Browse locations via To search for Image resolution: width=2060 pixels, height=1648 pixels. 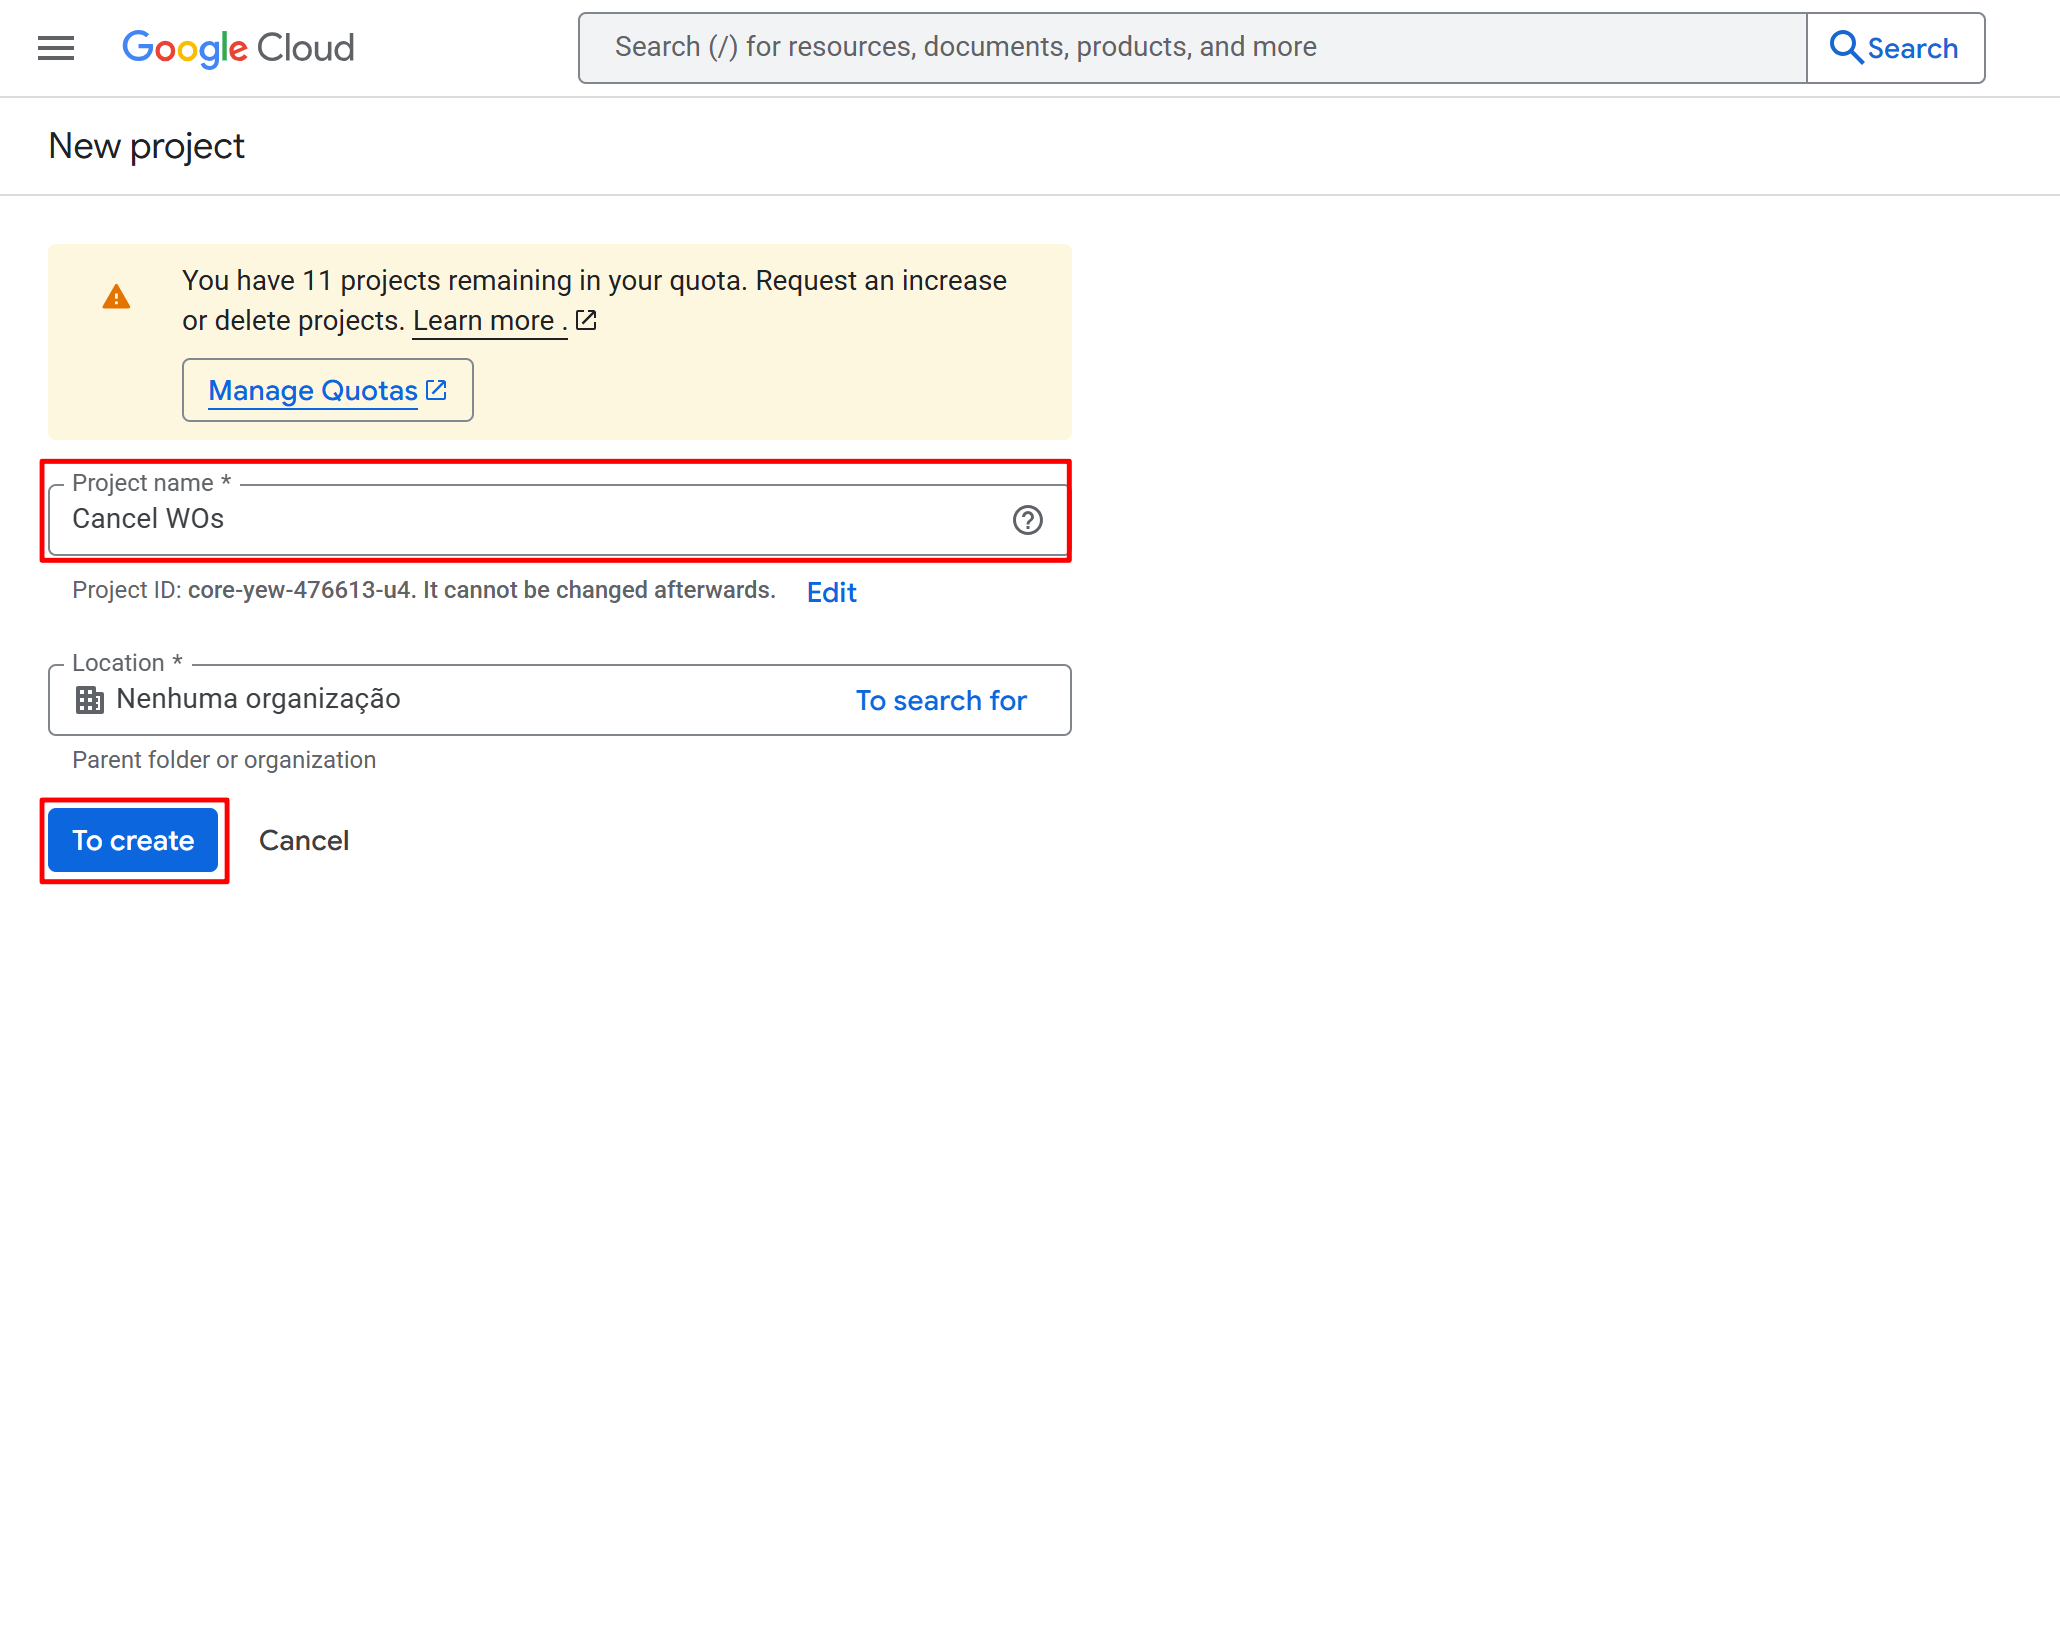click(941, 700)
